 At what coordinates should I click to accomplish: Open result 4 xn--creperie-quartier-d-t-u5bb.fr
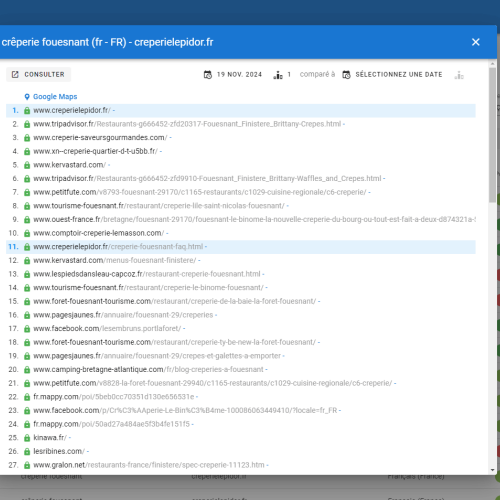click(x=95, y=151)
